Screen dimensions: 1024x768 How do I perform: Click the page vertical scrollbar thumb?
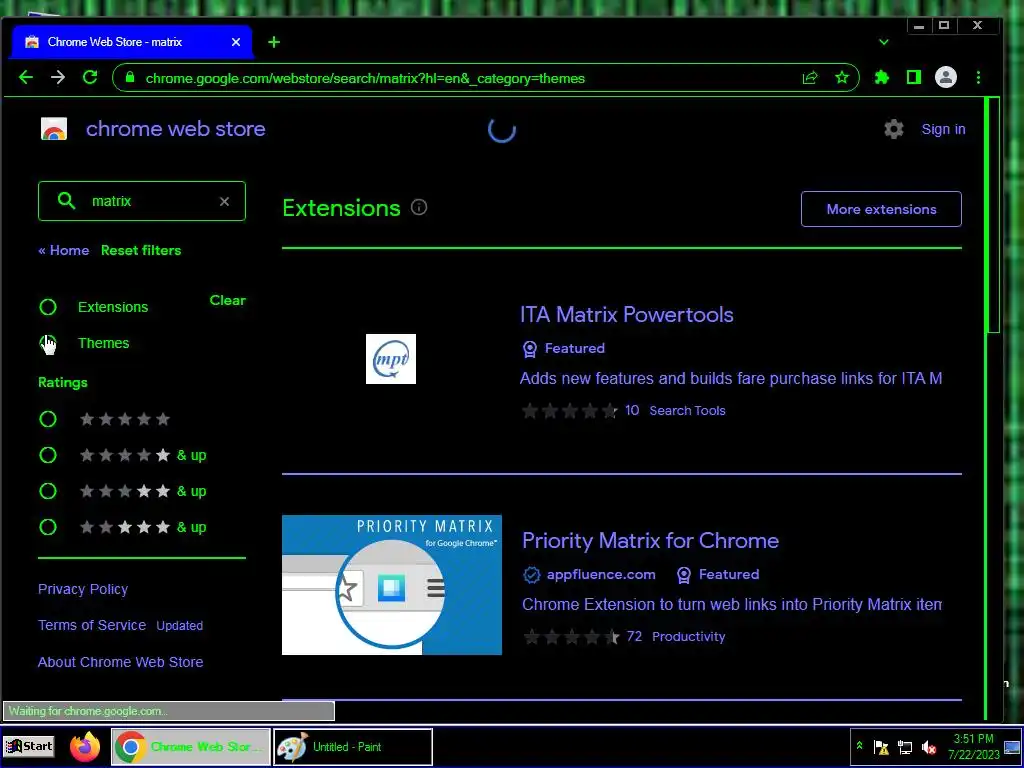[993, 216]
